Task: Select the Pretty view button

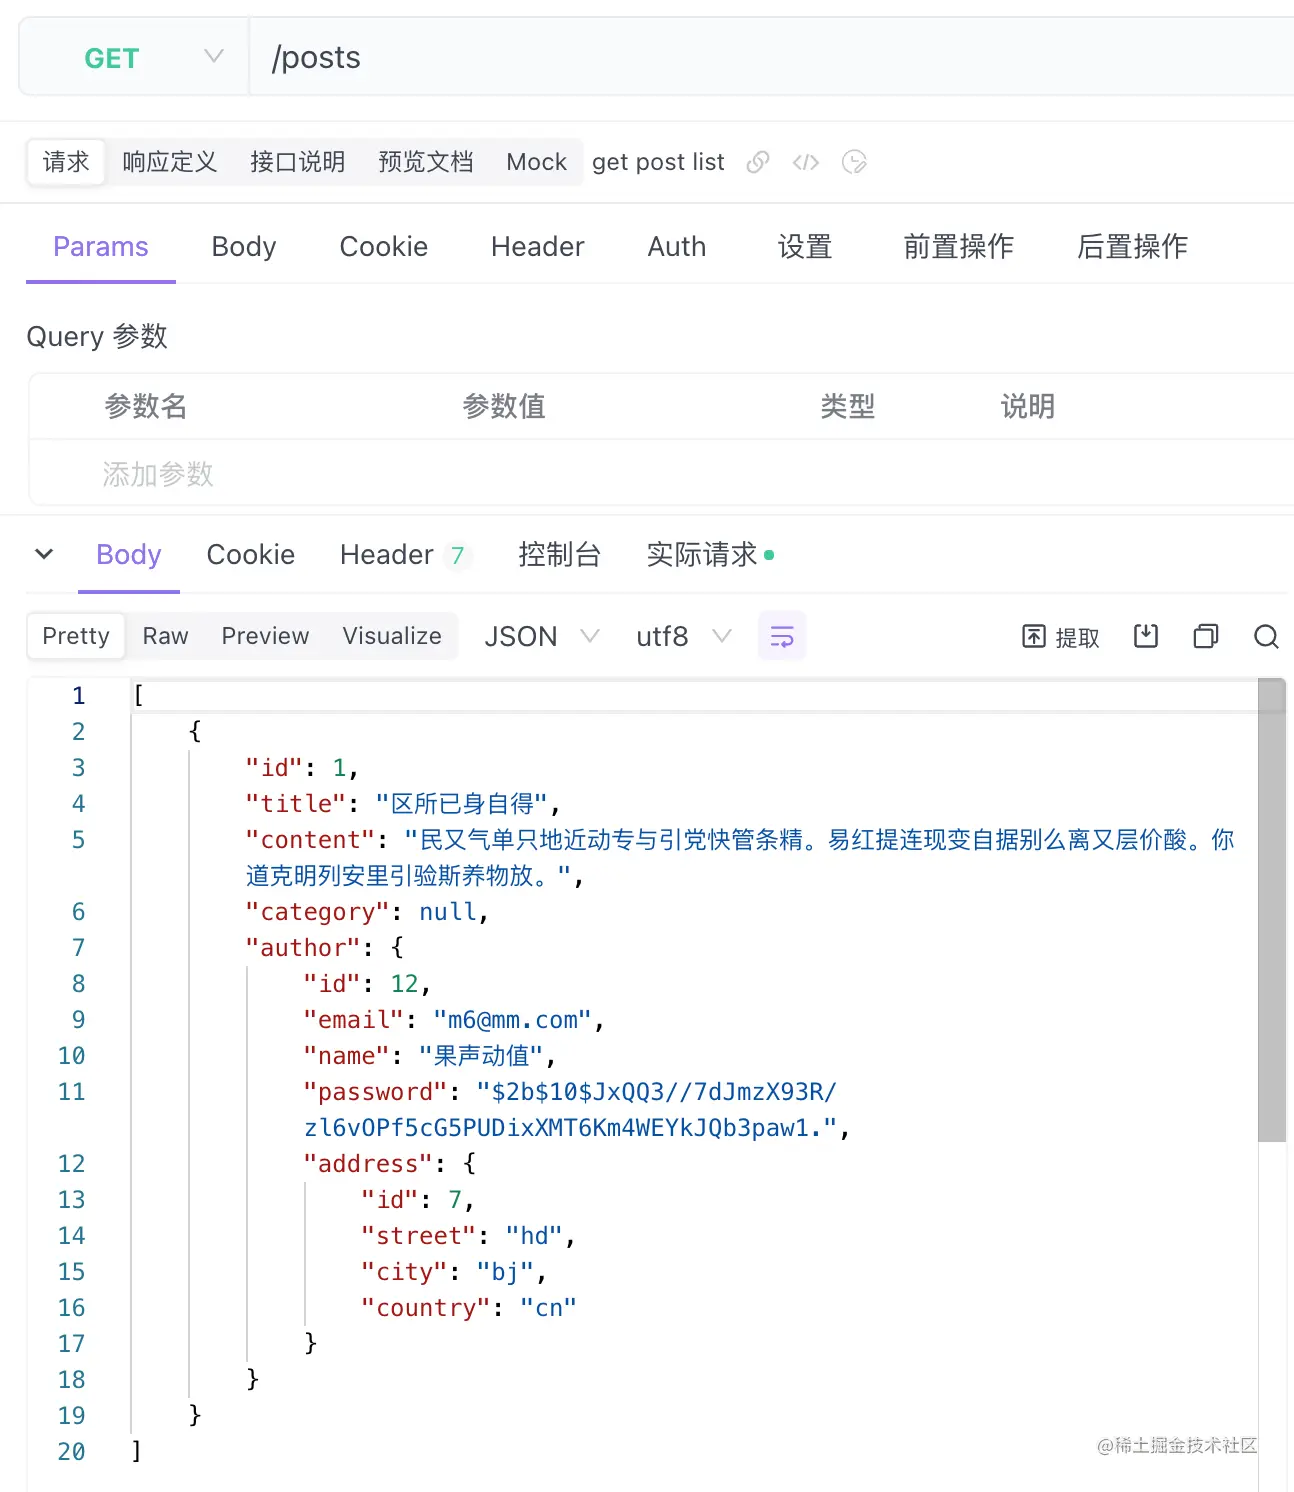Action: coord(76,636)
